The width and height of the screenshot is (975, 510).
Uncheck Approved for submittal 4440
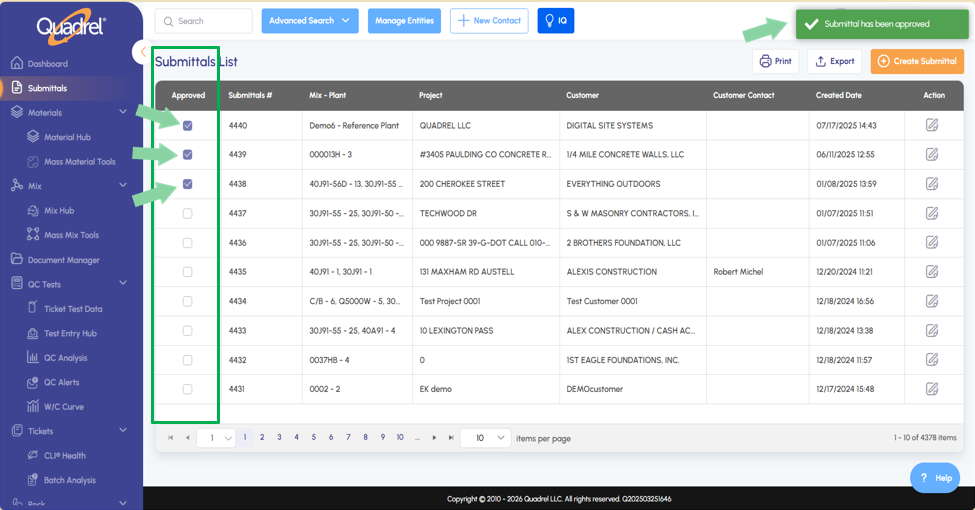tap(187, 126)
